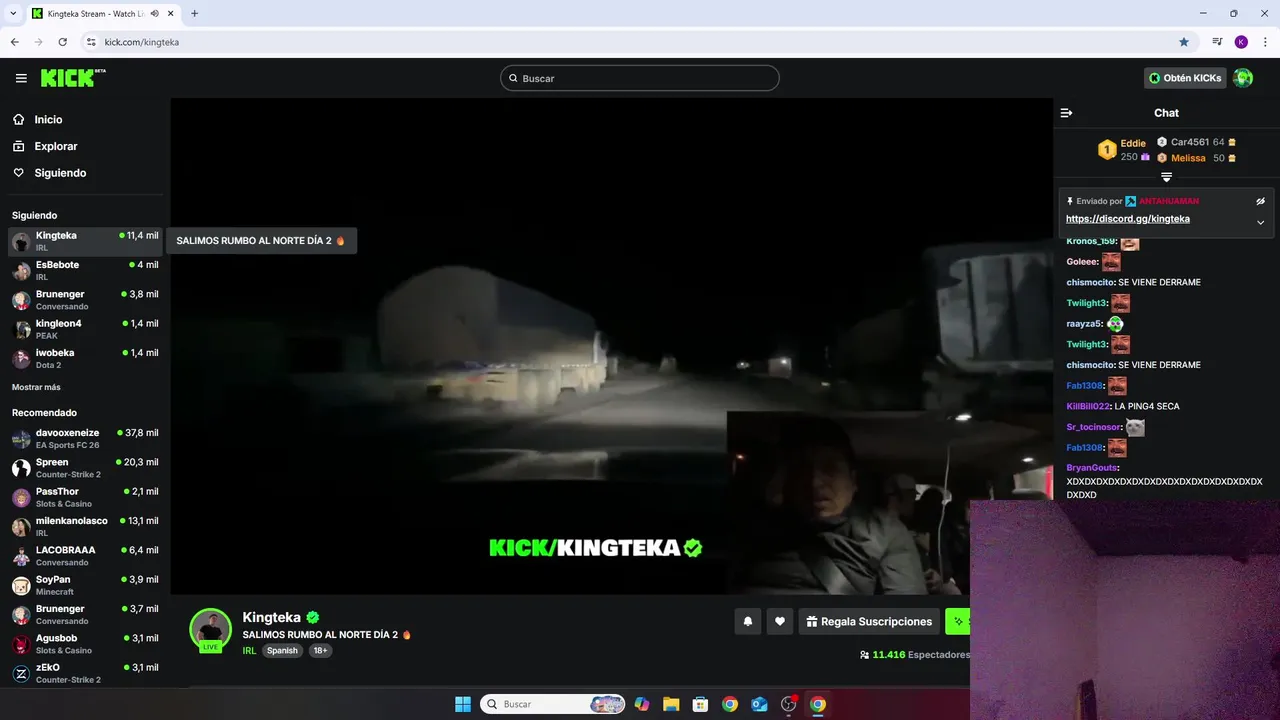Follow or unfollow with heart icon
This screenshot has height=720, width=1280.
780,621
